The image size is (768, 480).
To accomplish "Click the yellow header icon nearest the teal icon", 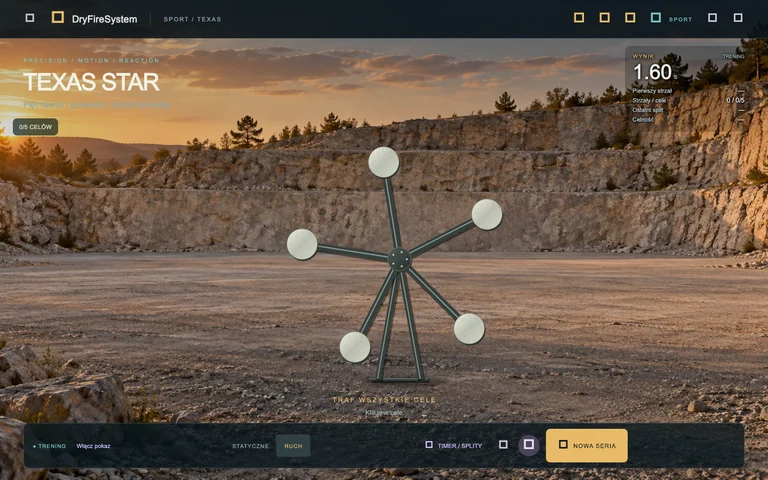I will [x=630, y=18].
